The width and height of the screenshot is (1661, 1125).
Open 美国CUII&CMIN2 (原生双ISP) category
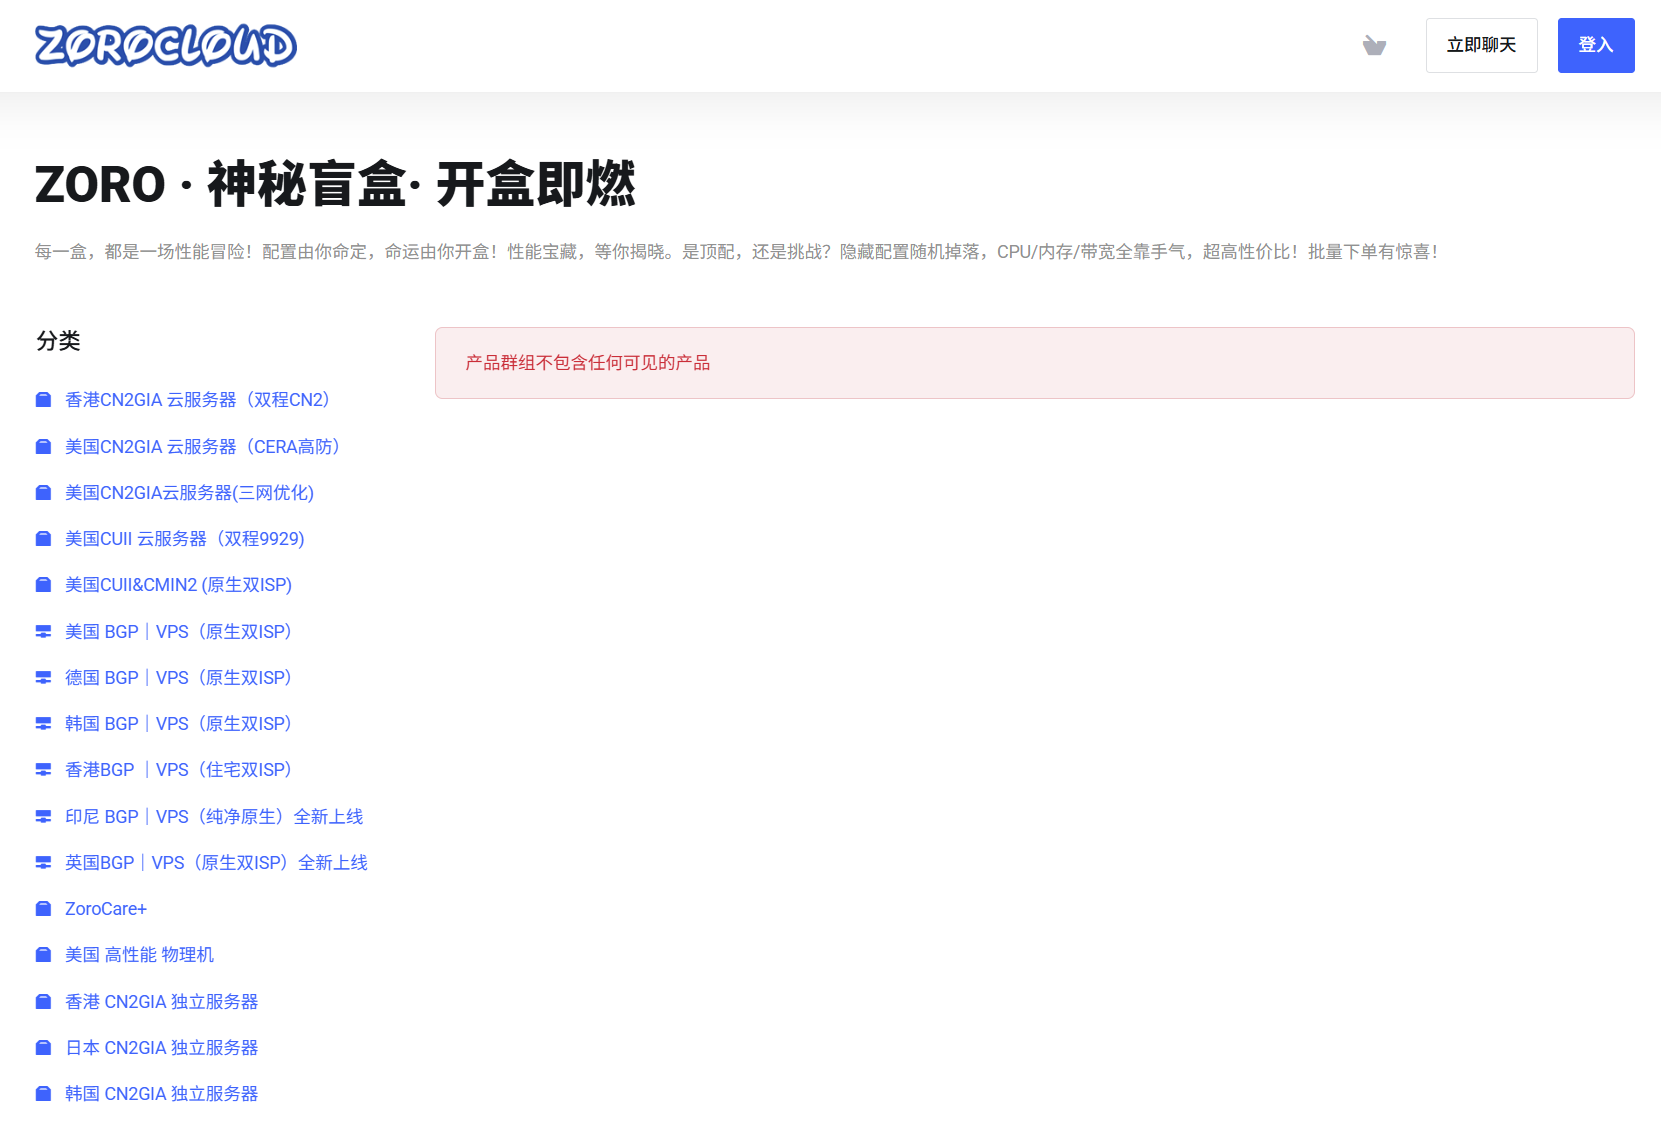[178, 584]
